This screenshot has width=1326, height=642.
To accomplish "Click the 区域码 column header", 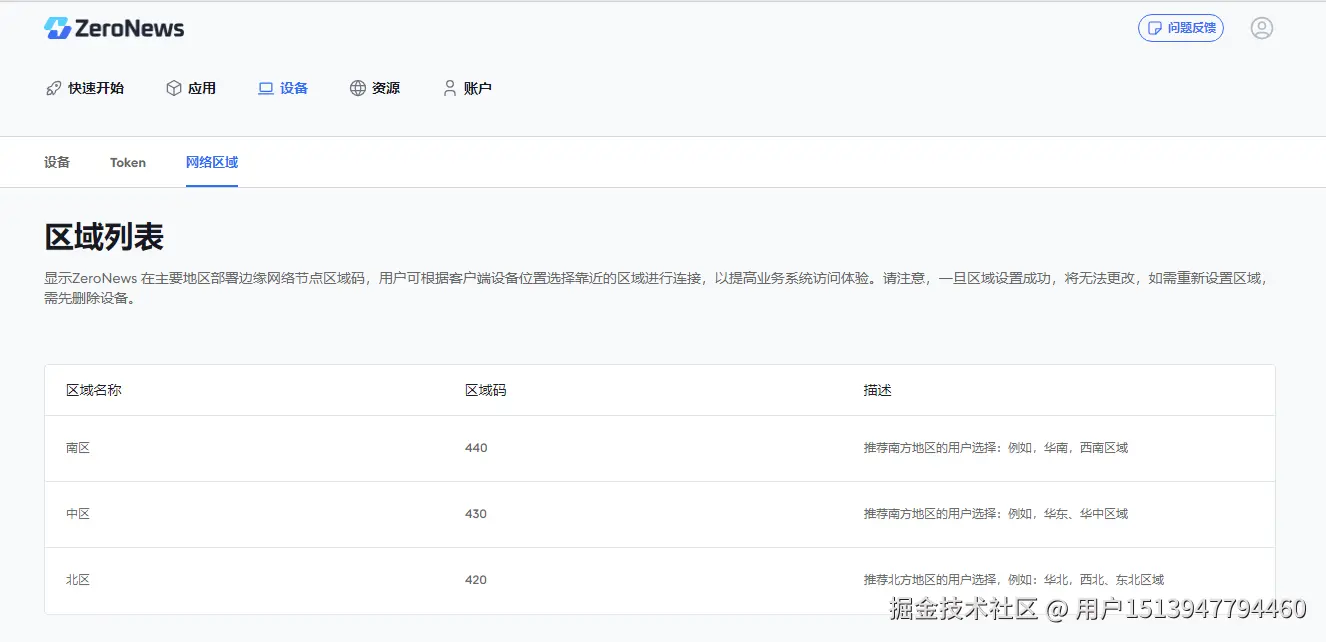I will click(486, 390).
